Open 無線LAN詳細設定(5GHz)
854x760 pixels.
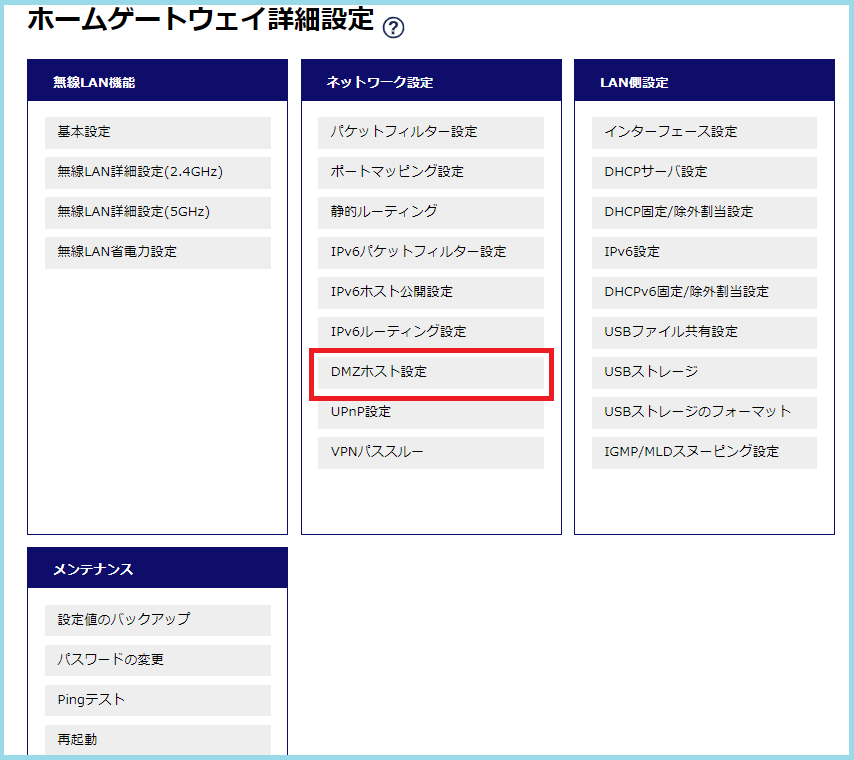[158, 212]
